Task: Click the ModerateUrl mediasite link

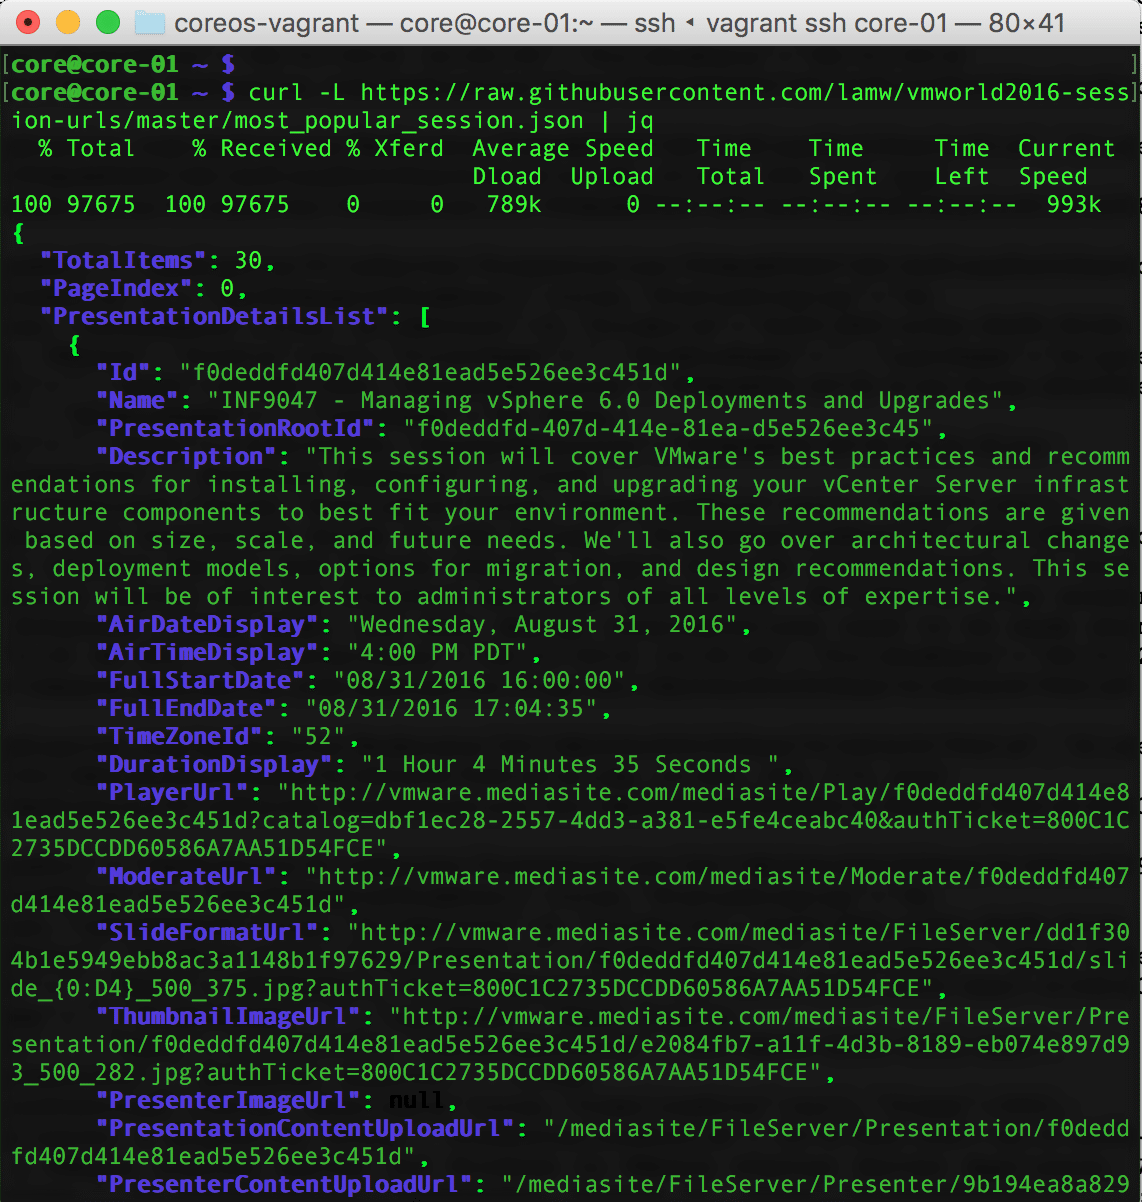Action: (570, 890)
